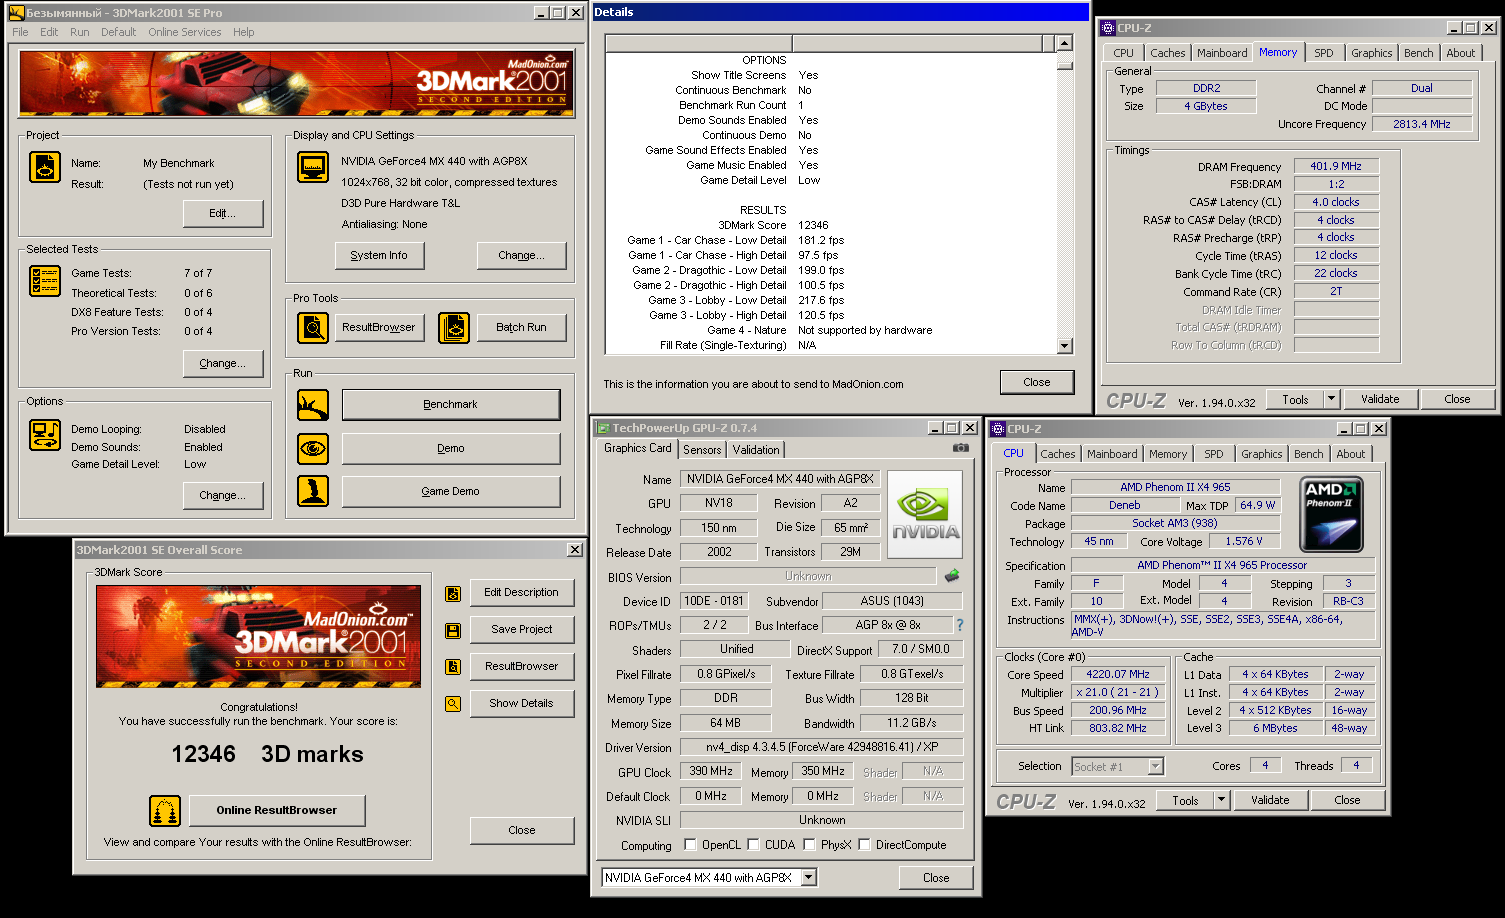Click the Options looping icon in 3DMark
Image resolution: width=1505 pixels, height=918 pixels.
(x=45, y=435)
